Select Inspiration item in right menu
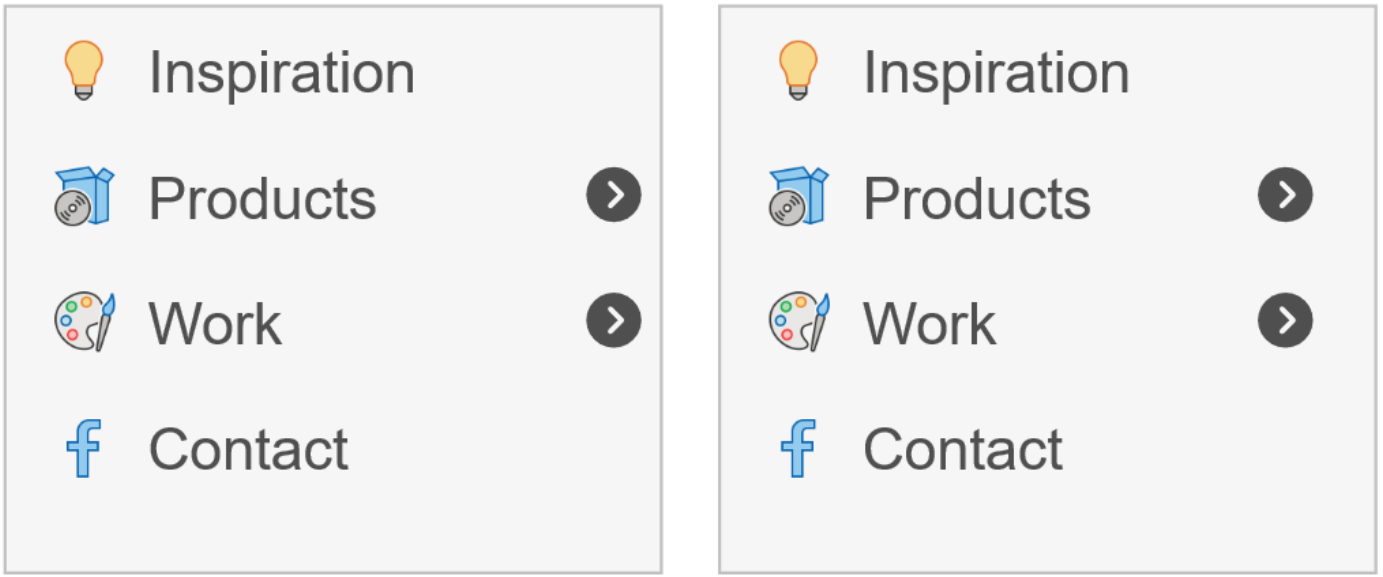The image size is (1383, 577). 996,72
